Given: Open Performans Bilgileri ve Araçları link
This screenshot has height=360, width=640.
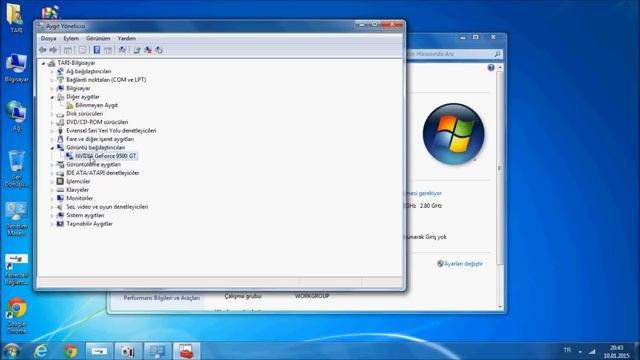Looking at the screenshot, I should 162,298.
